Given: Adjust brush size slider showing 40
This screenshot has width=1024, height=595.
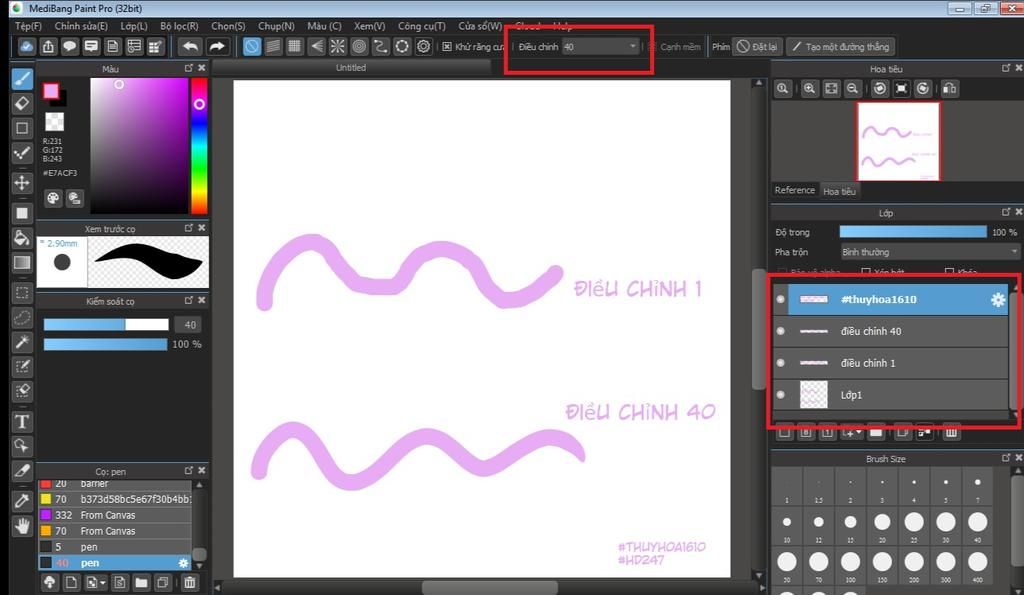Looking at the screenshot, I should pos(106,325).
